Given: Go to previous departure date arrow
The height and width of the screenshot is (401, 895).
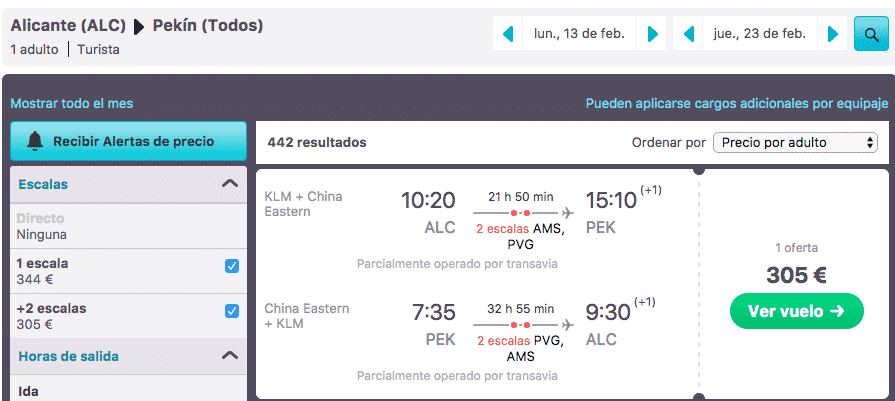Looking at the screenshot, I should tap(508, 34).
